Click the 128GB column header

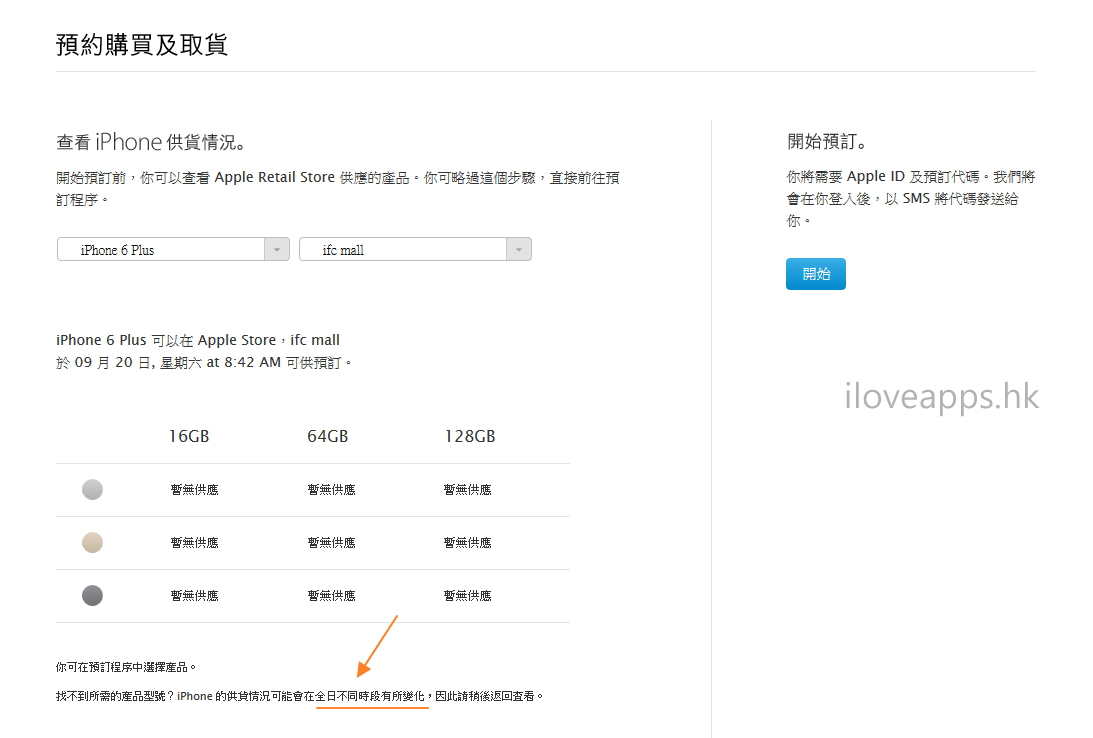tap(470, 436)
